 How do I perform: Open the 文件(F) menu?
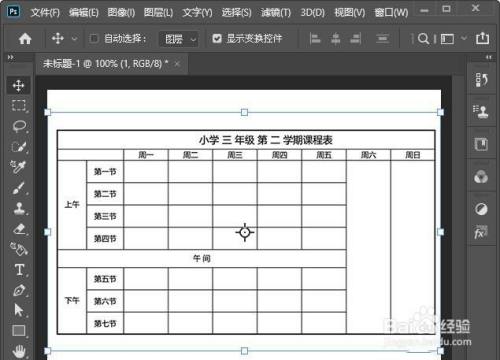click(x=45, y=13)
